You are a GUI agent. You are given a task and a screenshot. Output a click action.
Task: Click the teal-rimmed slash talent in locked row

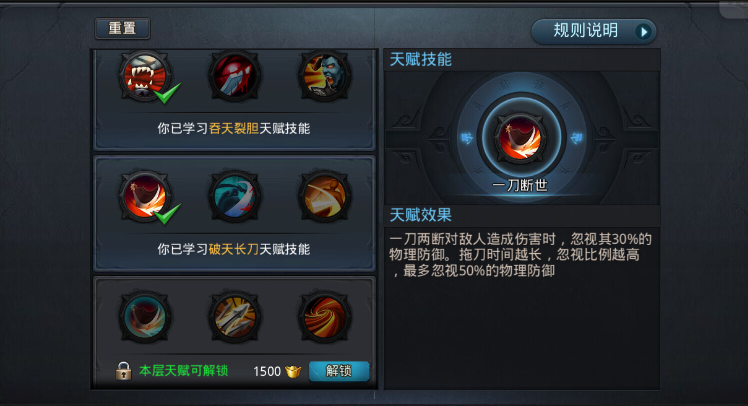(145, 317)
